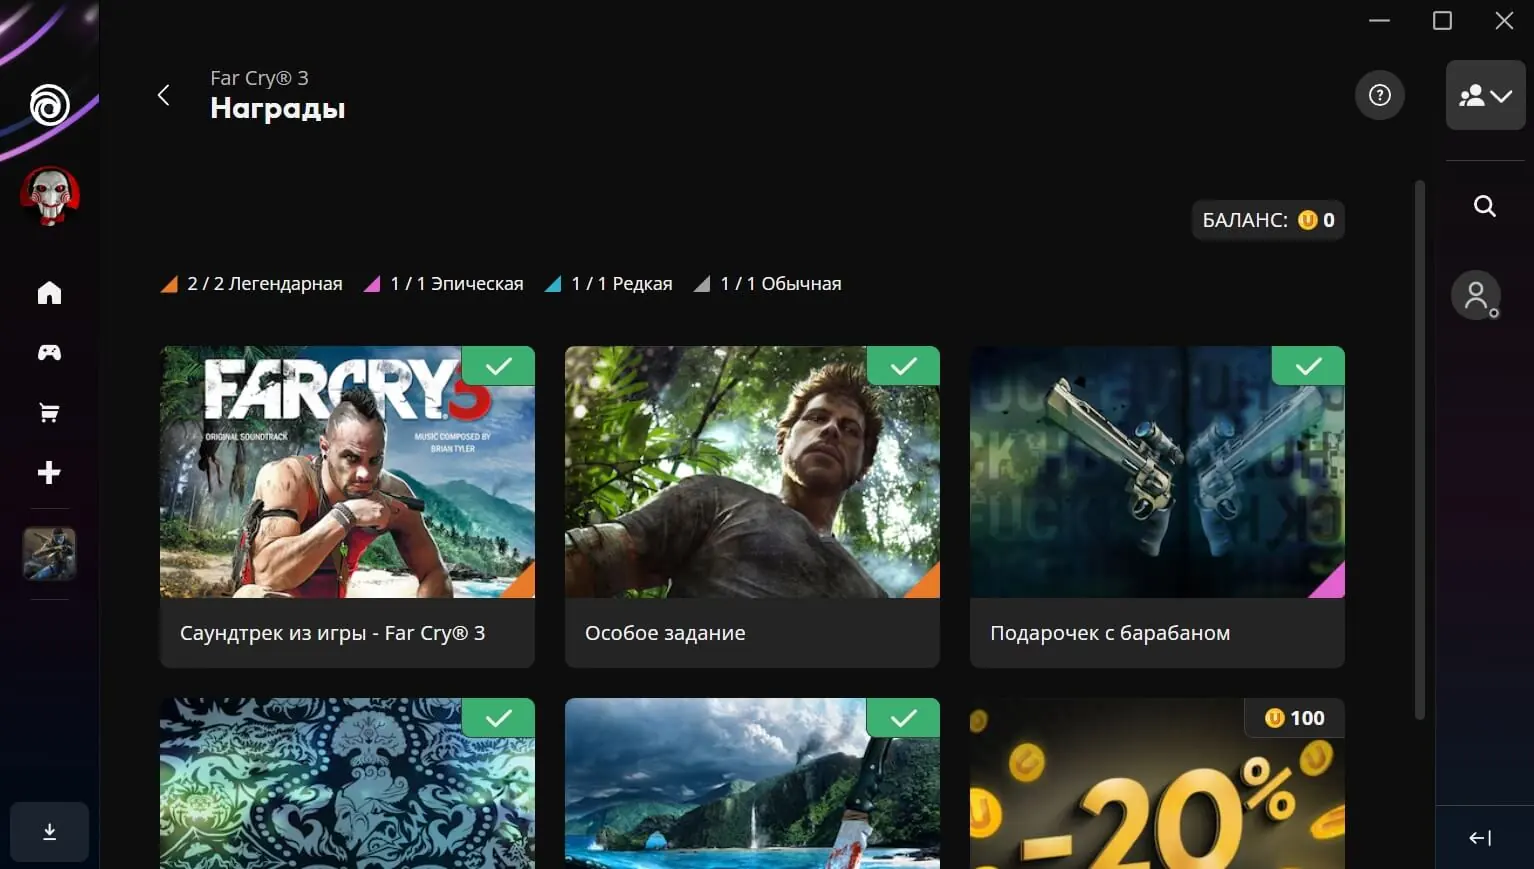Click the plus icon in the sidebar
The height and width of the screenshot is (869, 1534).
[x=49, y=473]
